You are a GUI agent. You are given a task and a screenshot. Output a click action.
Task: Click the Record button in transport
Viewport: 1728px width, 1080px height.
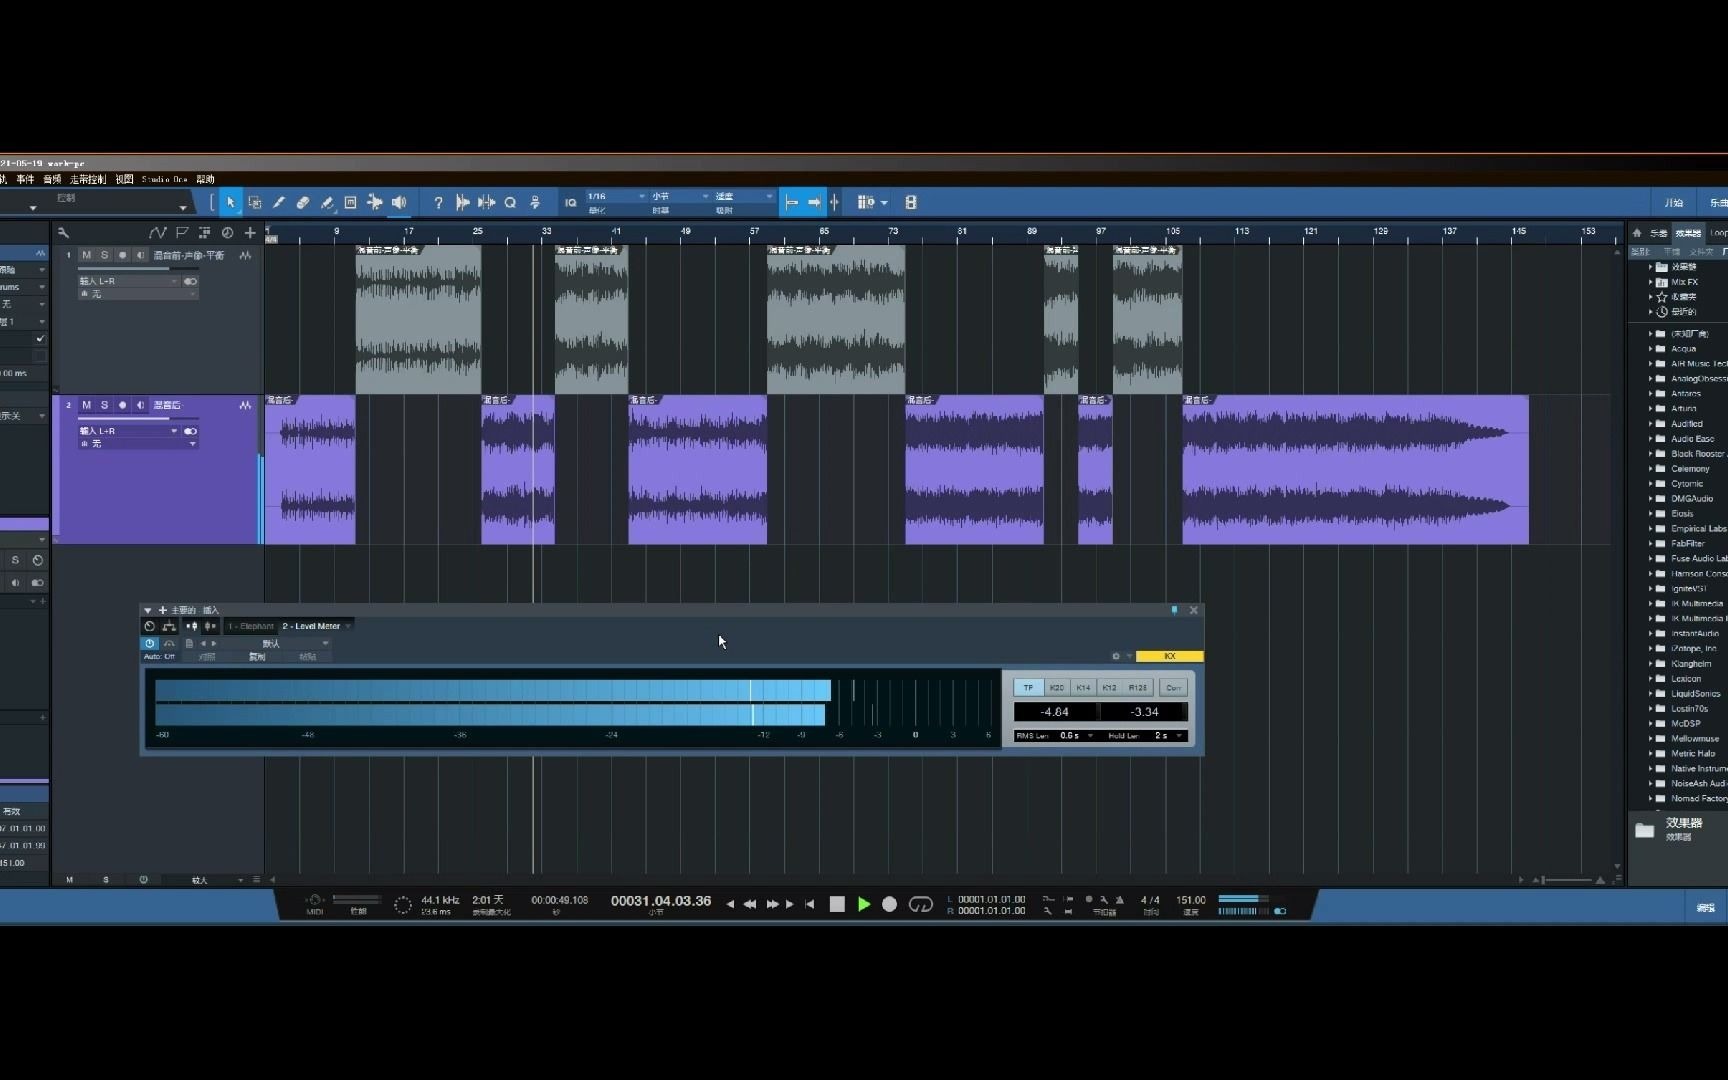(x=890, y=904)
